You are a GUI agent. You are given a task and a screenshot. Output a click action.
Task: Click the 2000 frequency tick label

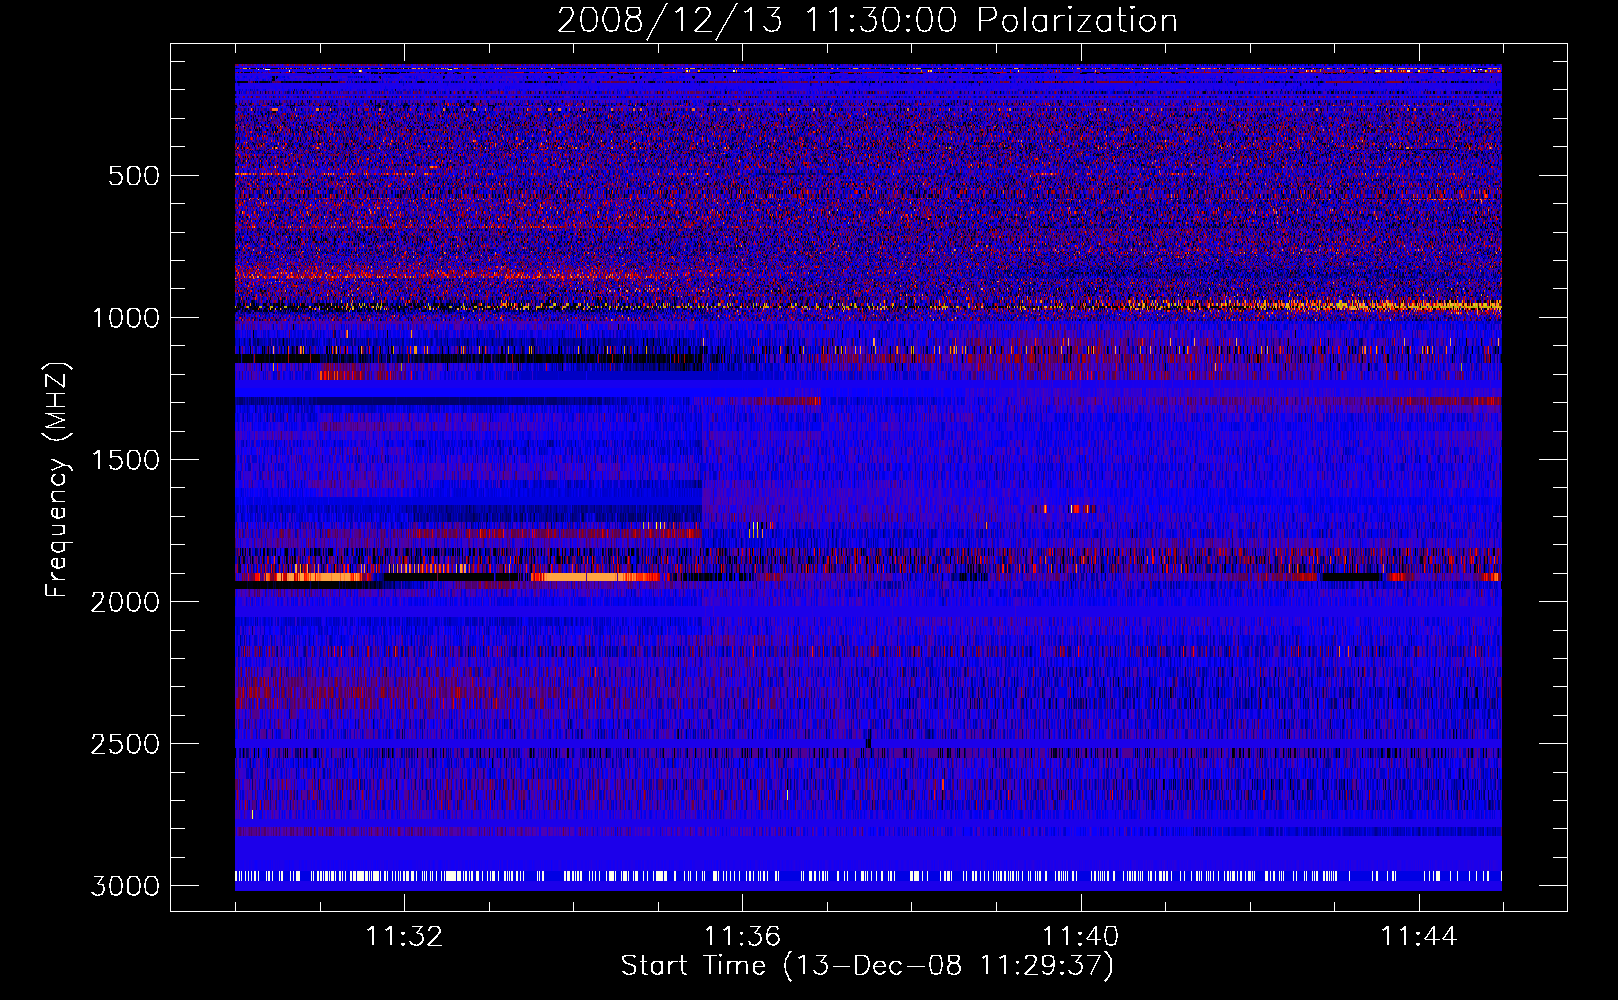pos(125,602)
